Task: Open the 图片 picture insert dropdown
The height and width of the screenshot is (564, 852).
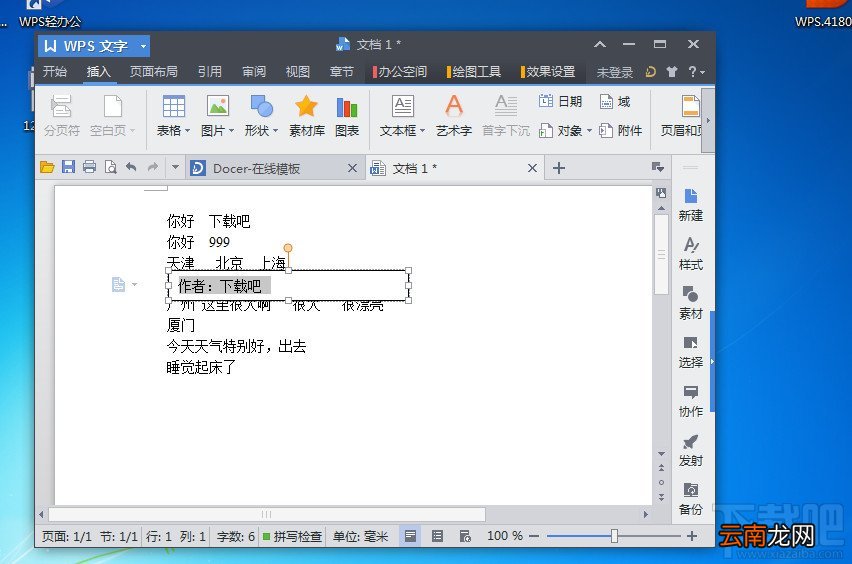Action: (217, 115)
